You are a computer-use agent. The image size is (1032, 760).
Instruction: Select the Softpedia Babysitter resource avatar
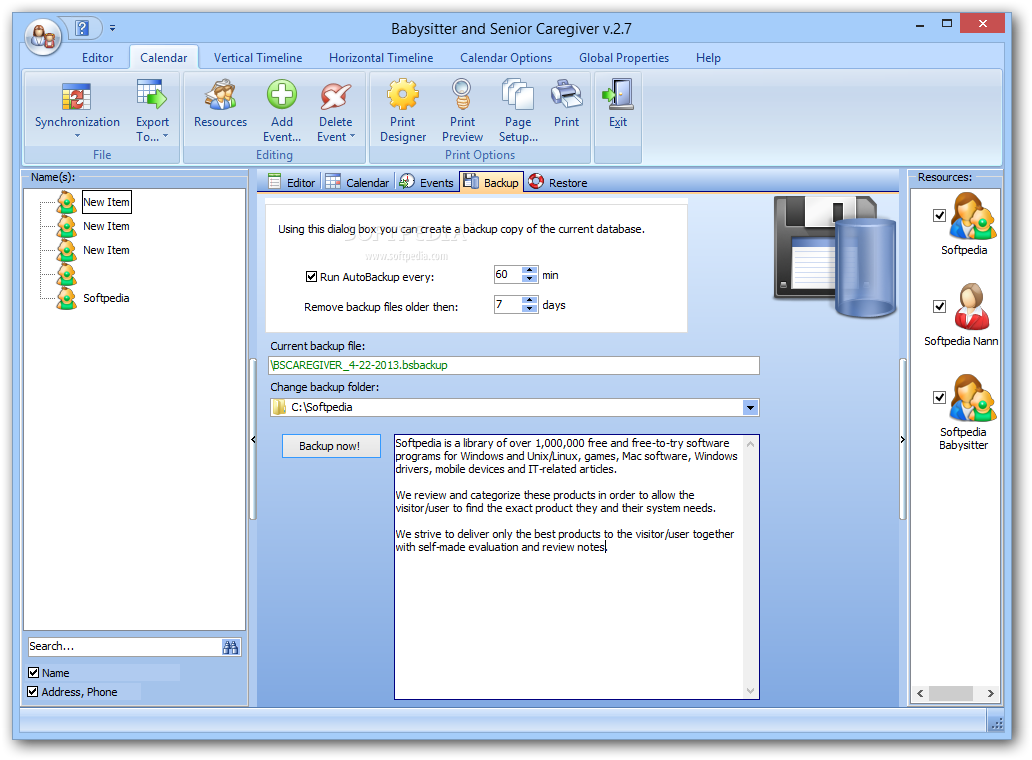coord(971,397)
